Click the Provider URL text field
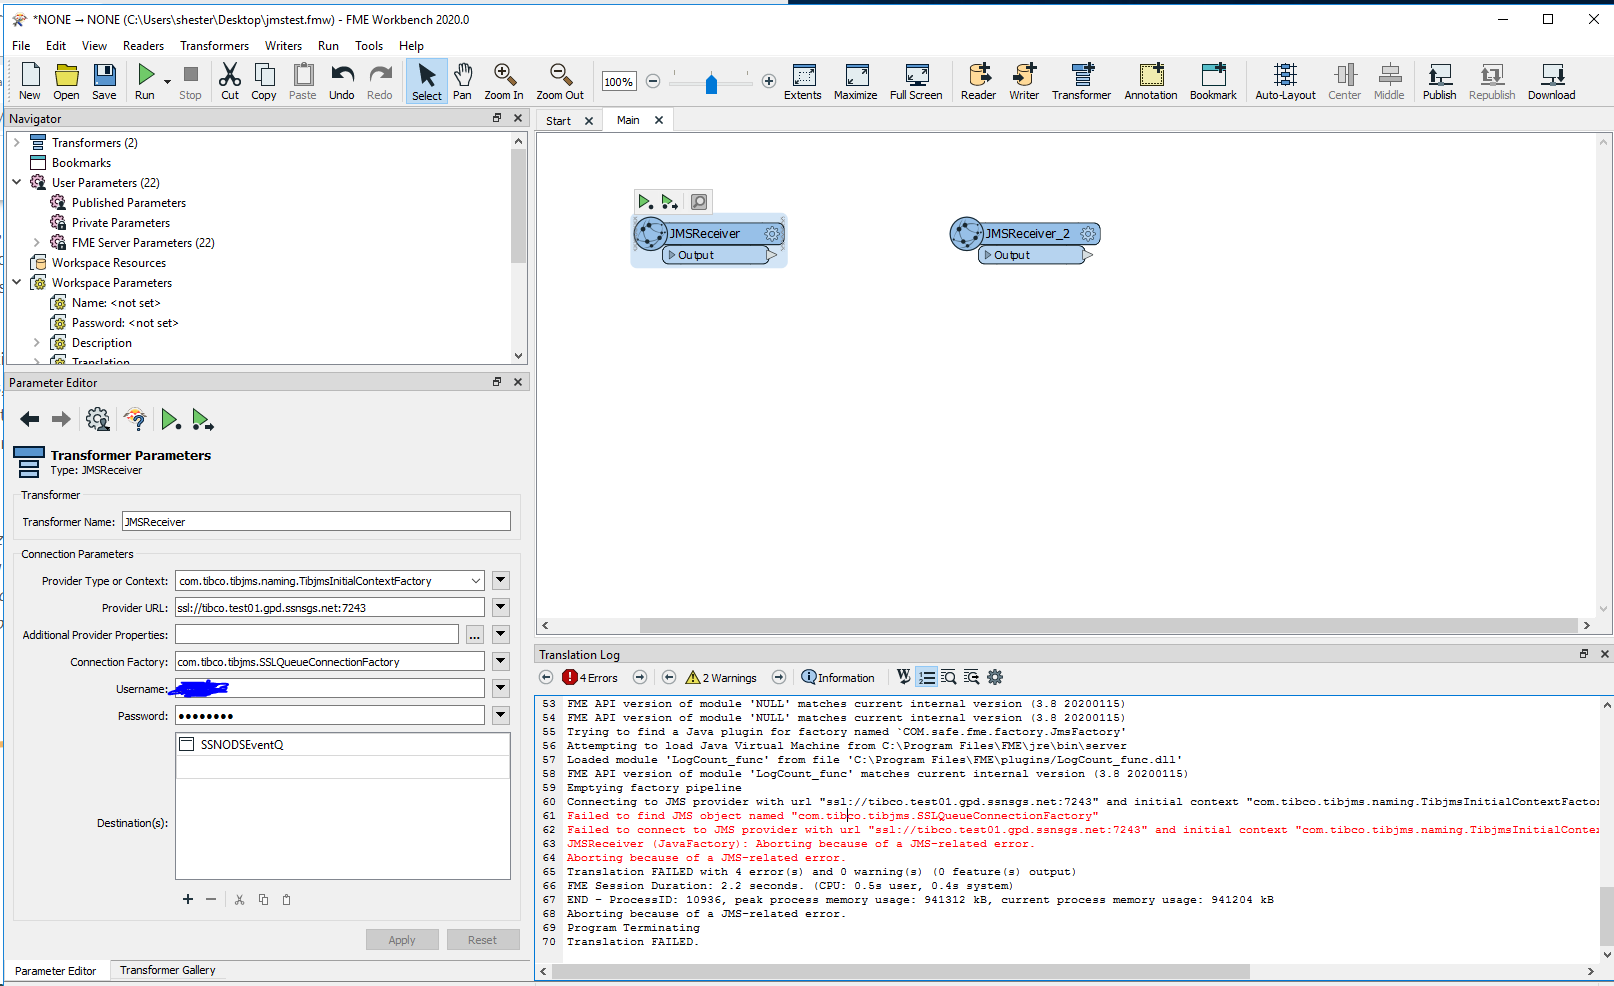Viewport: 1614px width, 986px height. 329,608
